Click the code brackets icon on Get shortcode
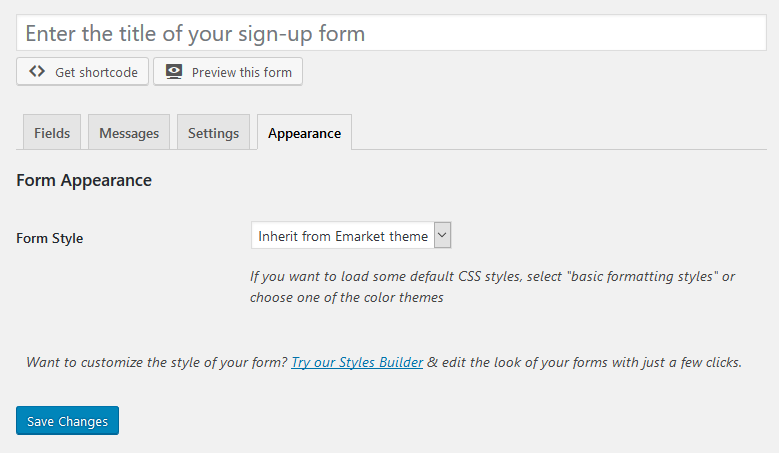779x453 pixels. (37, 72)
